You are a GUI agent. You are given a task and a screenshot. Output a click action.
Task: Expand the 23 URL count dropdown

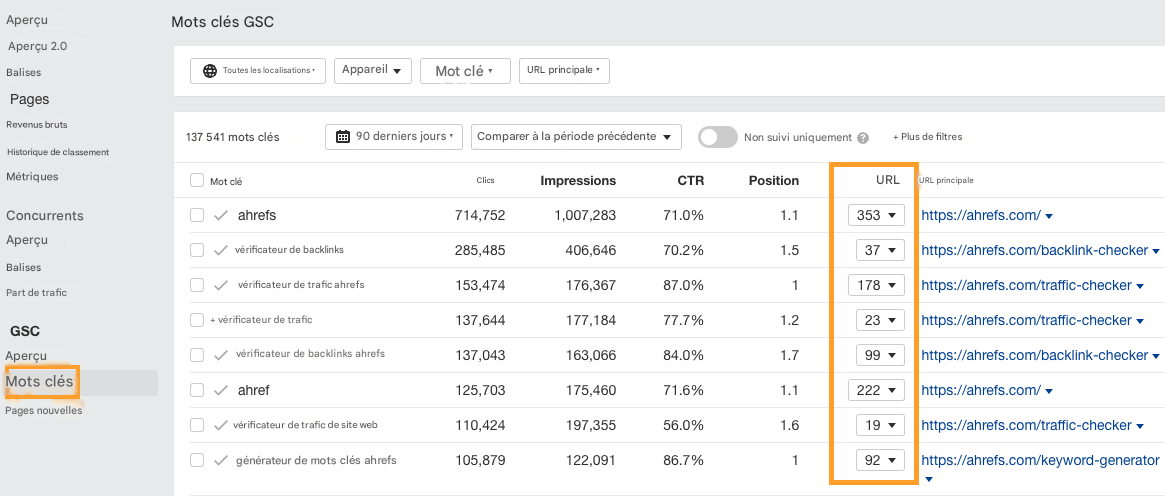tap(880, 320)
